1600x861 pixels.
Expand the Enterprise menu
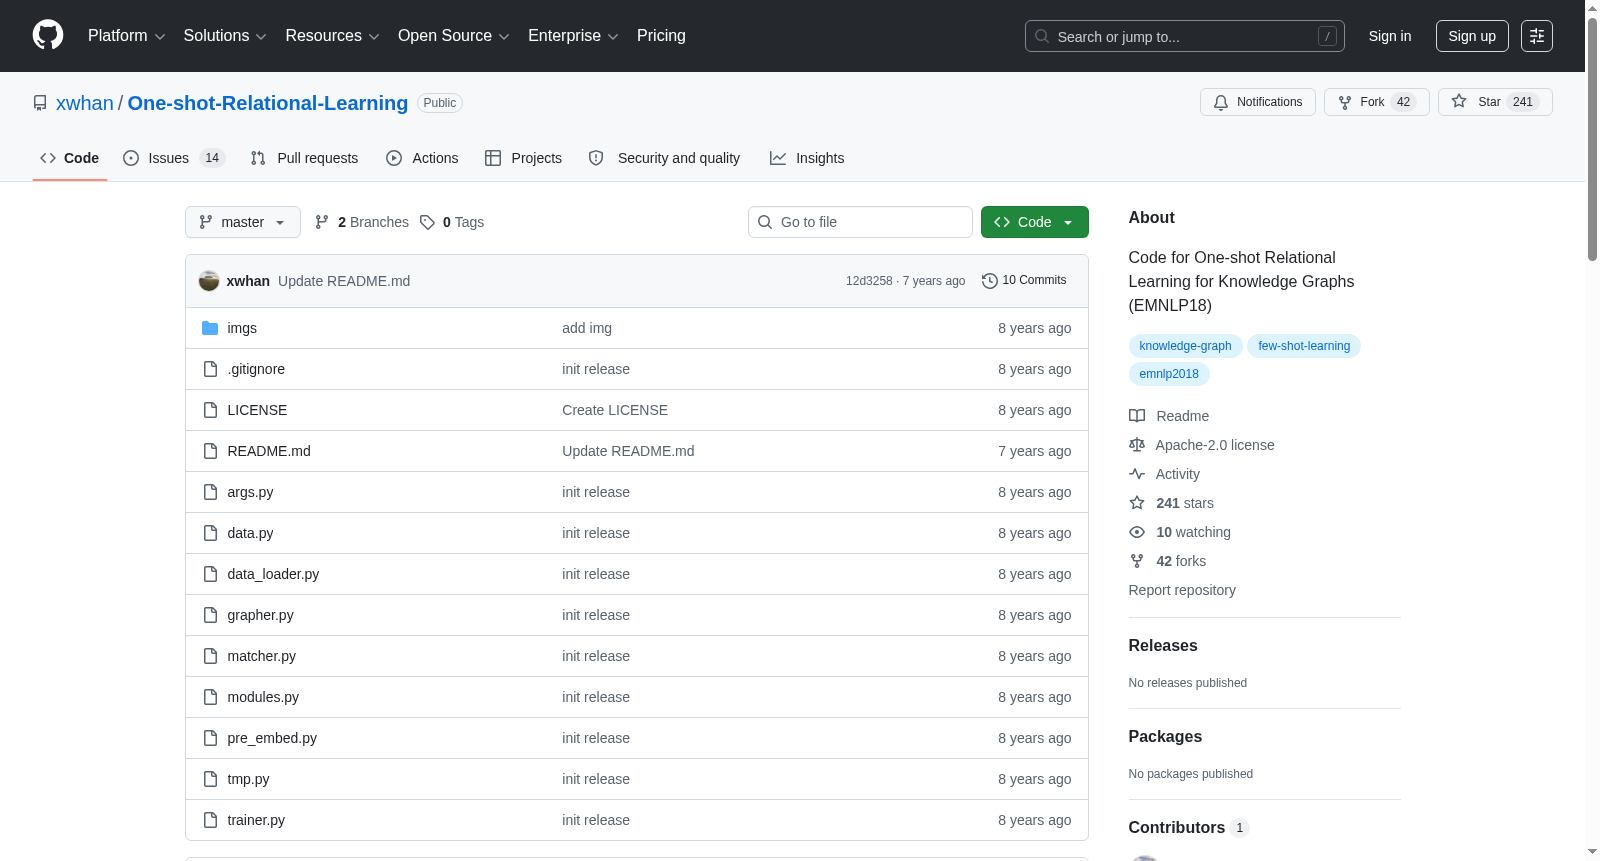coord(573,36)
